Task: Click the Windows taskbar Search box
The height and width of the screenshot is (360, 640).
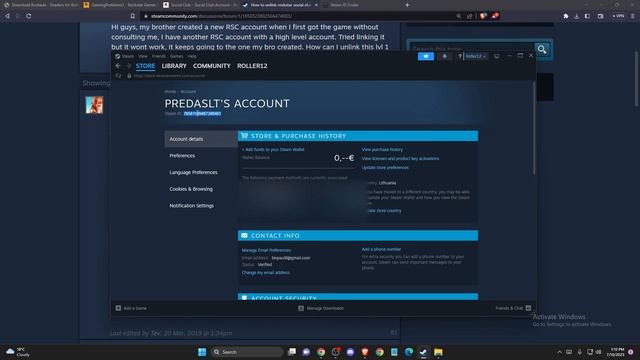Action: (247, 352)
